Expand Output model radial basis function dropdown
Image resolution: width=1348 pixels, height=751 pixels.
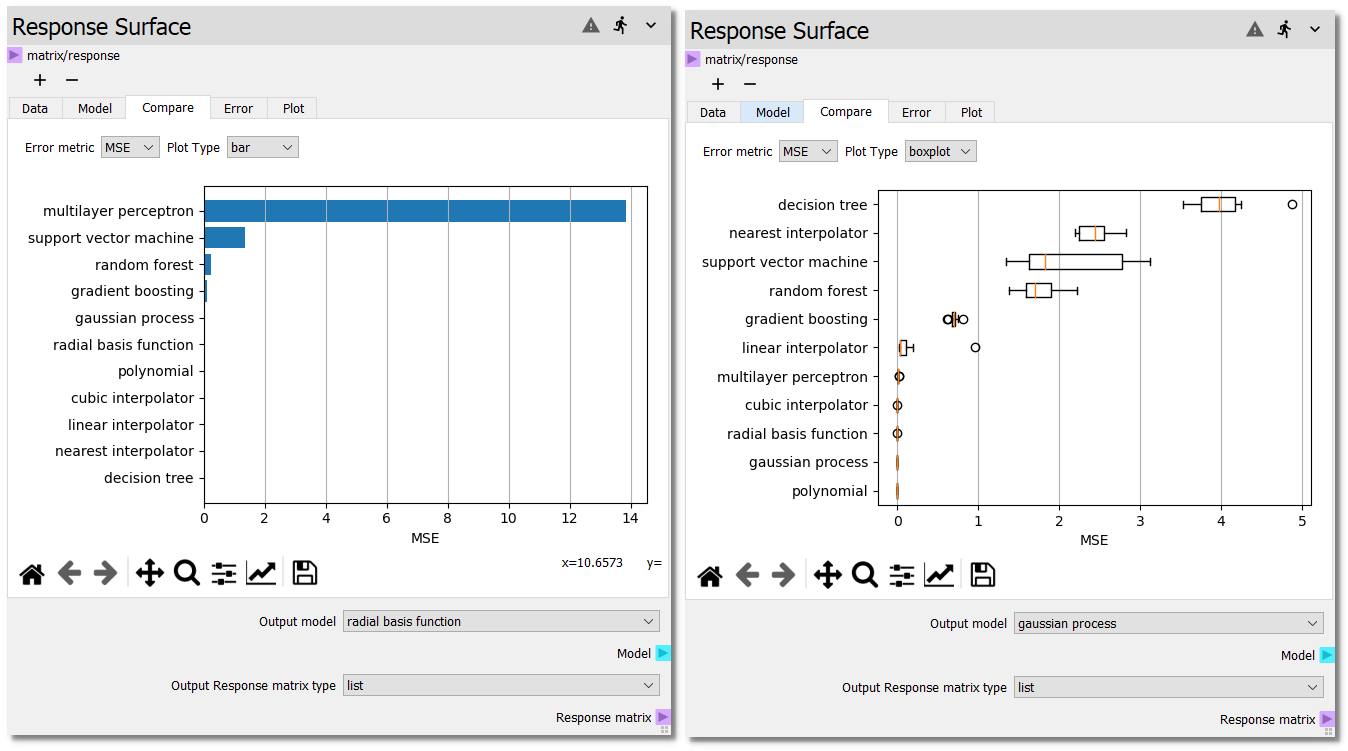pyautogui.click(x=500, y=621)
